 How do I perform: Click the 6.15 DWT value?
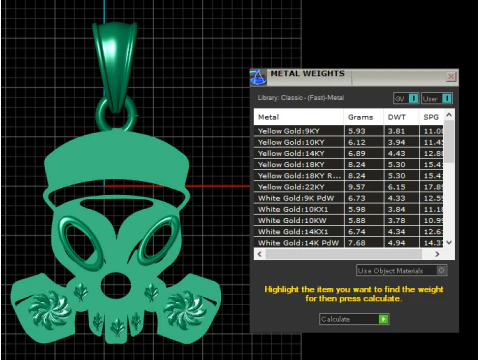(396, 187)
